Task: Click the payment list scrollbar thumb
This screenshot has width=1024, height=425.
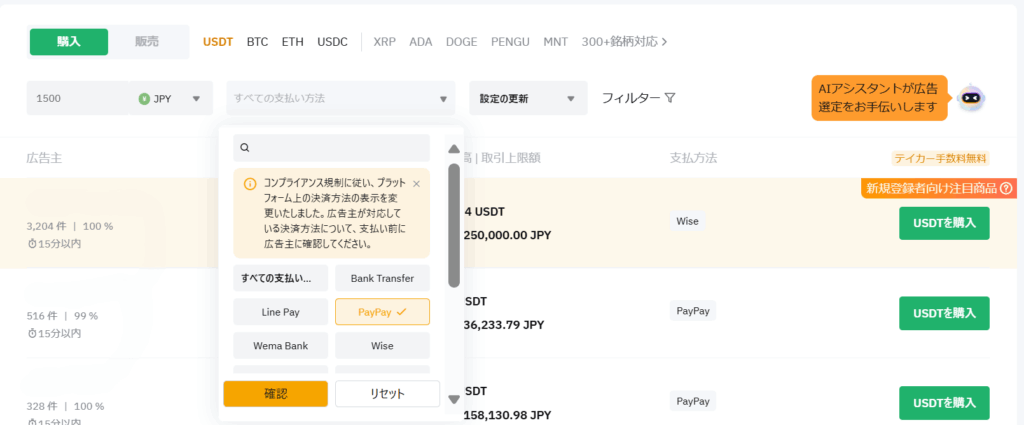Action: [454, 225]
